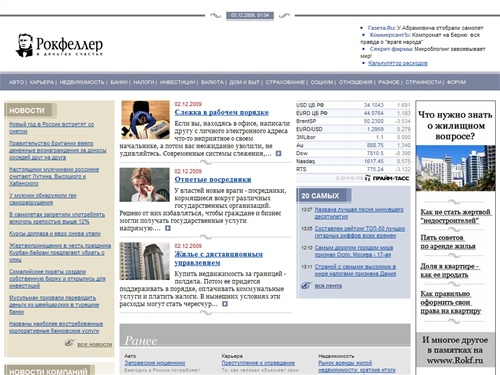
Task: Open СОЦИУМ section
Action: [322, 82]
